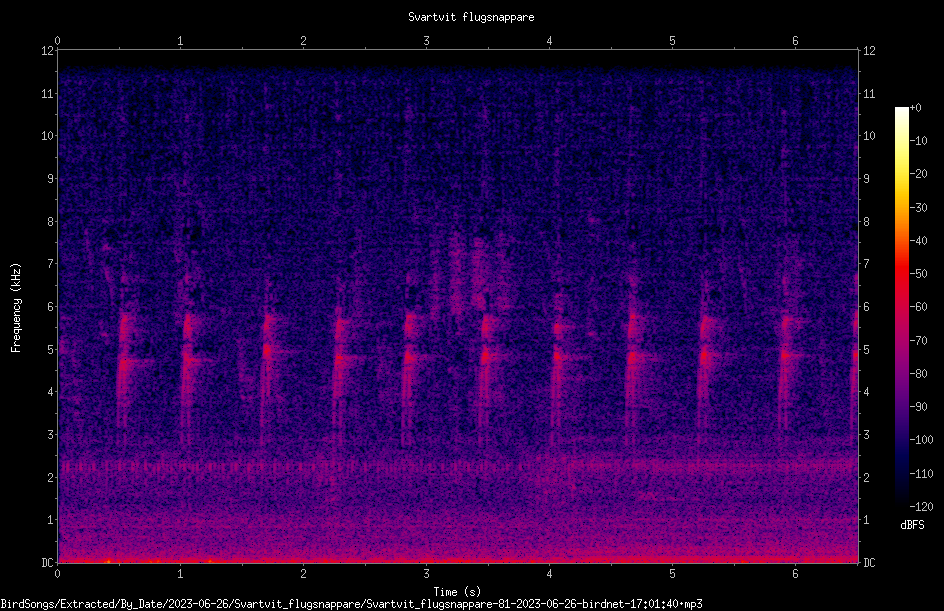
Task: Click the "-110" color scale label
Action: [x=921, y=474]
